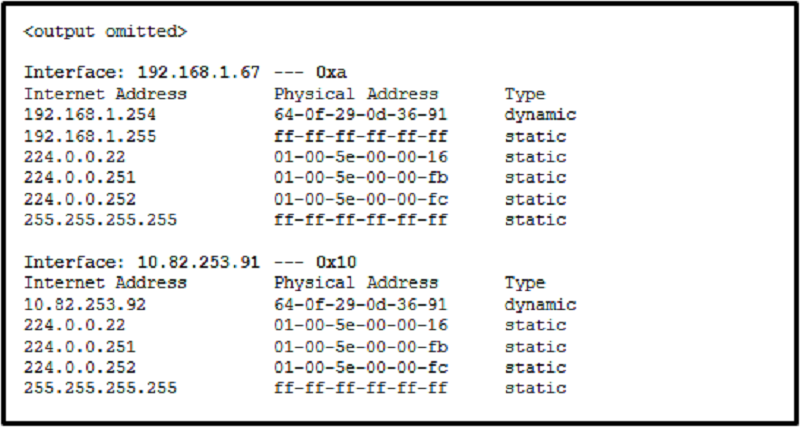Click first 'Physical Address' column header

(x=356, y=94)
